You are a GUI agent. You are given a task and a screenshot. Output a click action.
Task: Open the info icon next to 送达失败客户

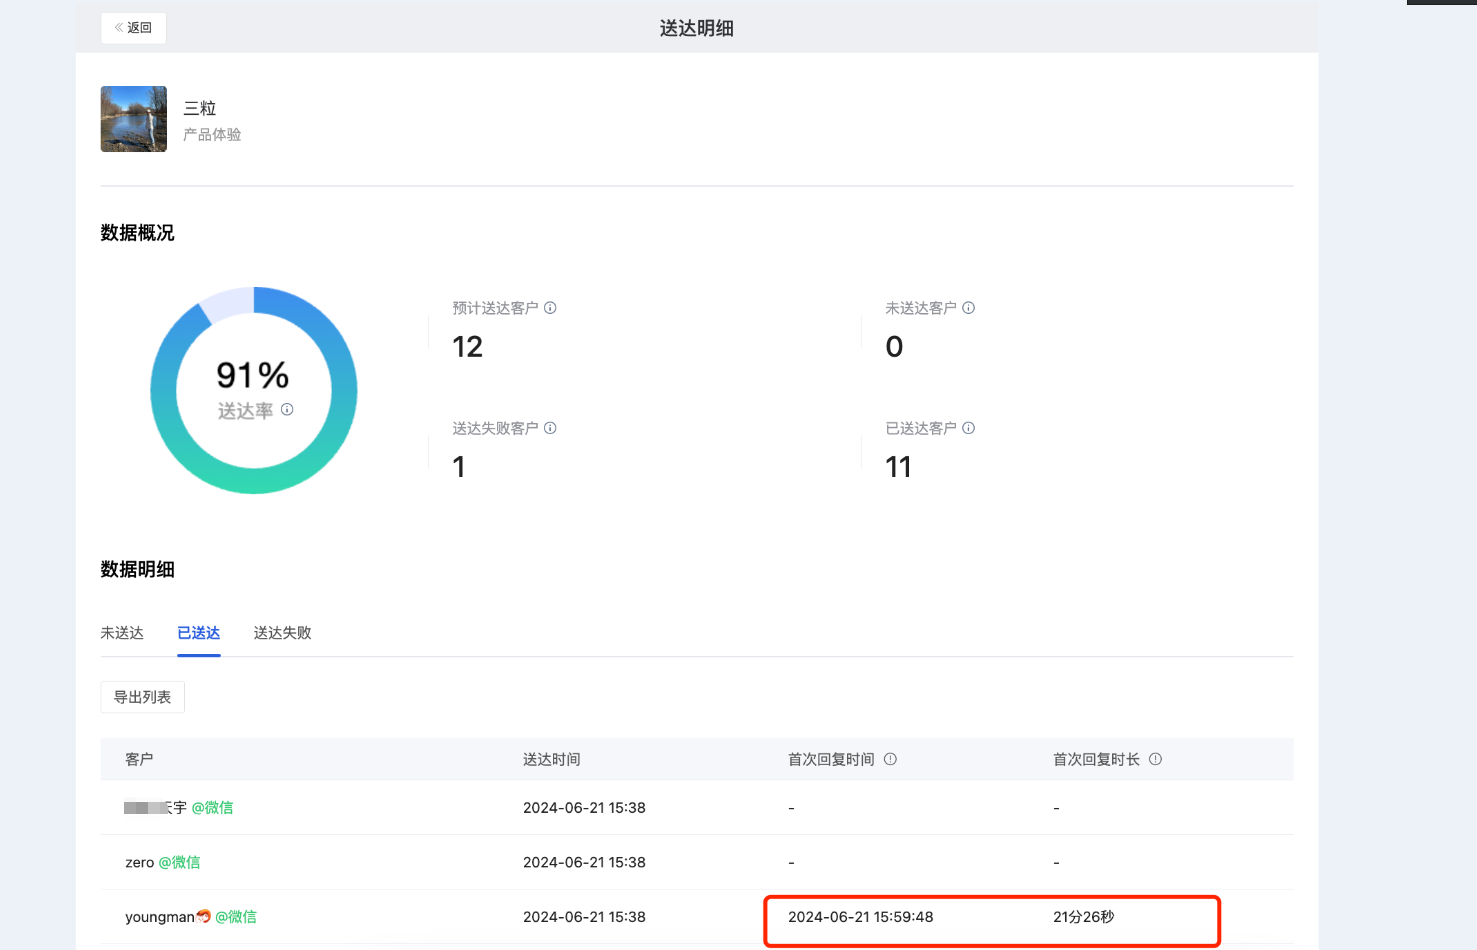click(x=550, y=428)
